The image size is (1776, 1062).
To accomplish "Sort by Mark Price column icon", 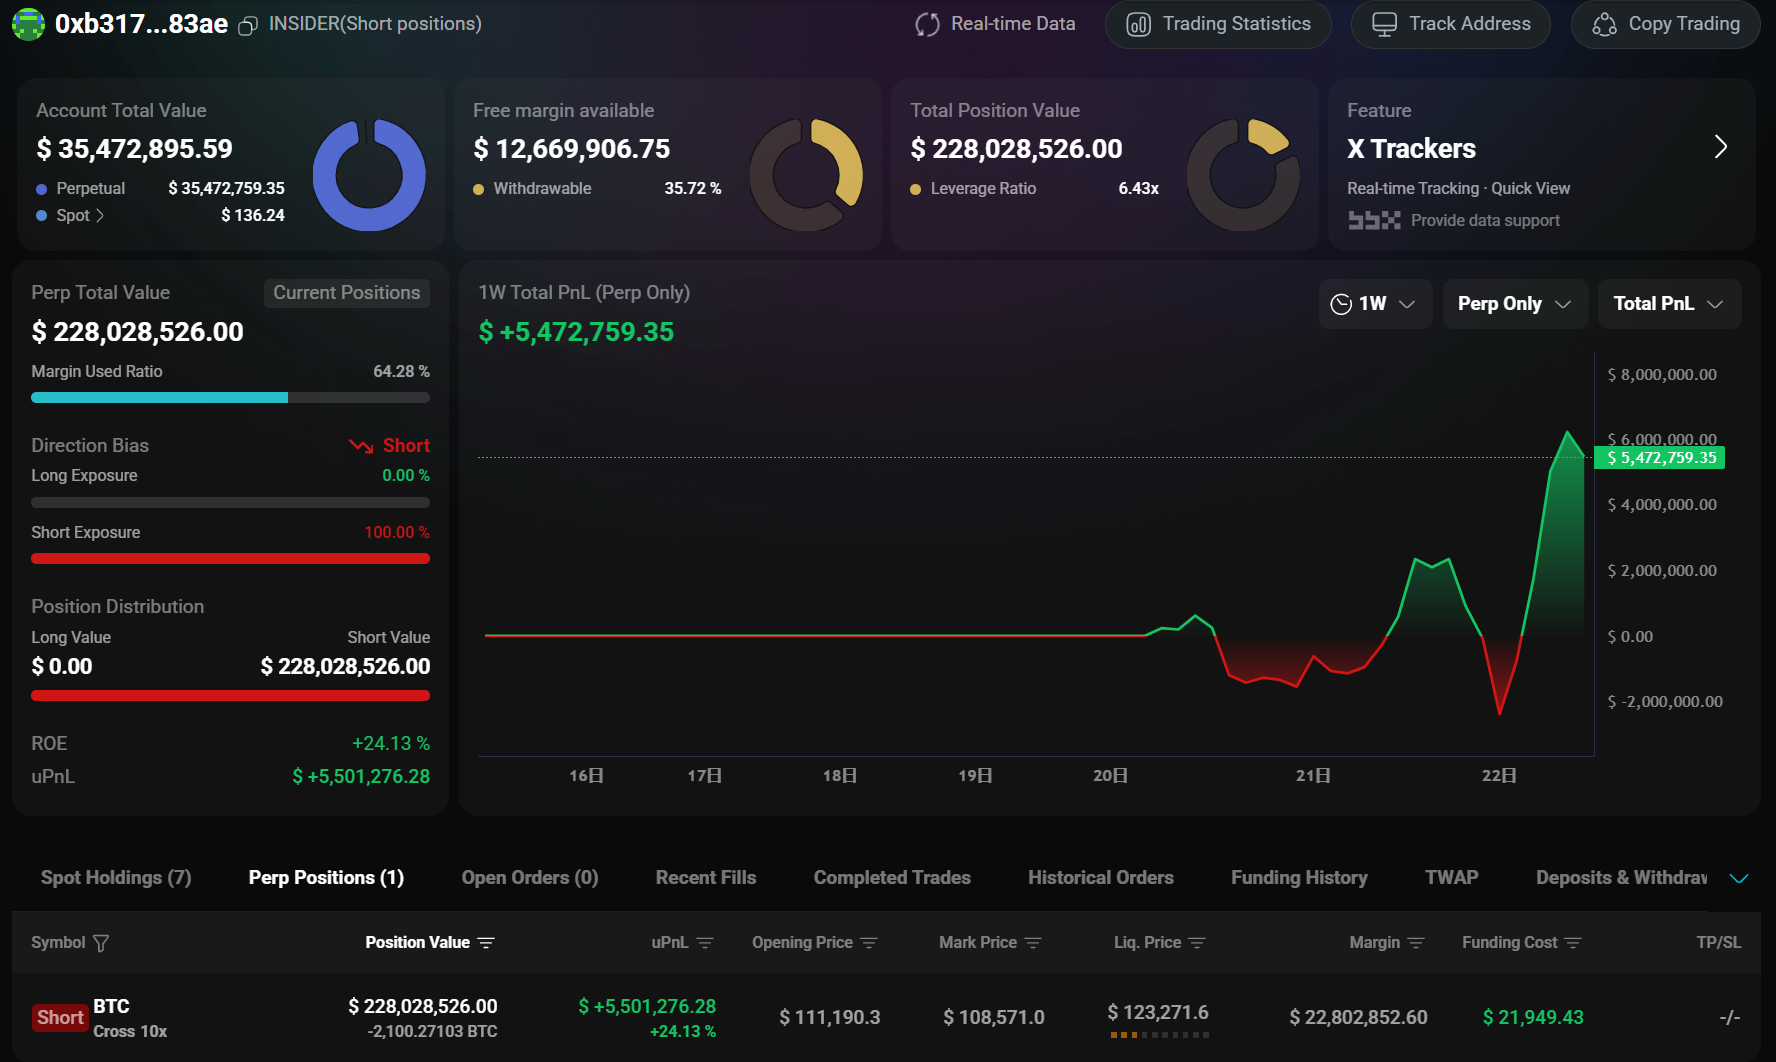I will (x=1033, y=943).
